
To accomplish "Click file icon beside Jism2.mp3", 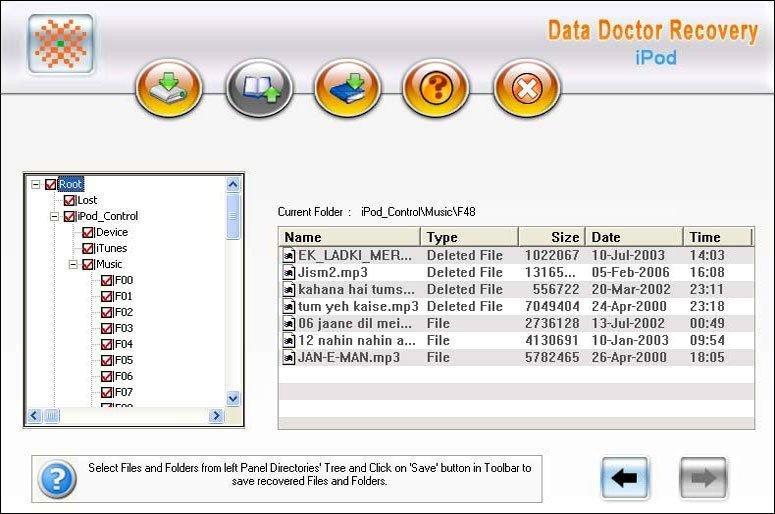I will pos(289,272).
